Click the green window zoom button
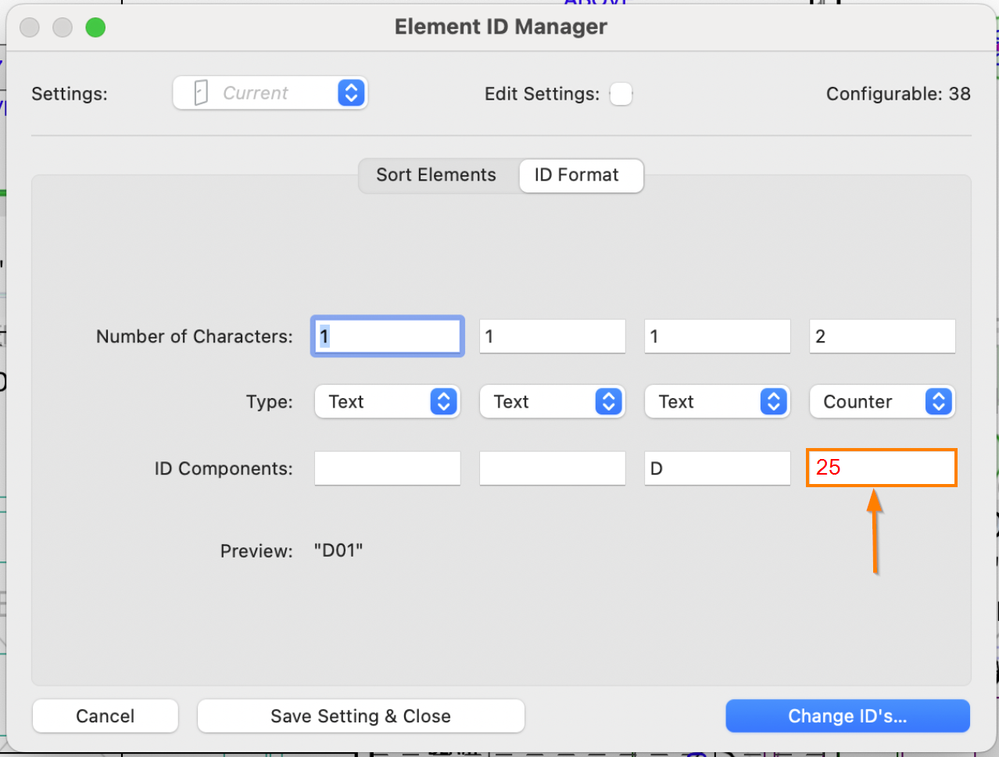The width and height of the screenshot is (999, 757). pos(96,27)
